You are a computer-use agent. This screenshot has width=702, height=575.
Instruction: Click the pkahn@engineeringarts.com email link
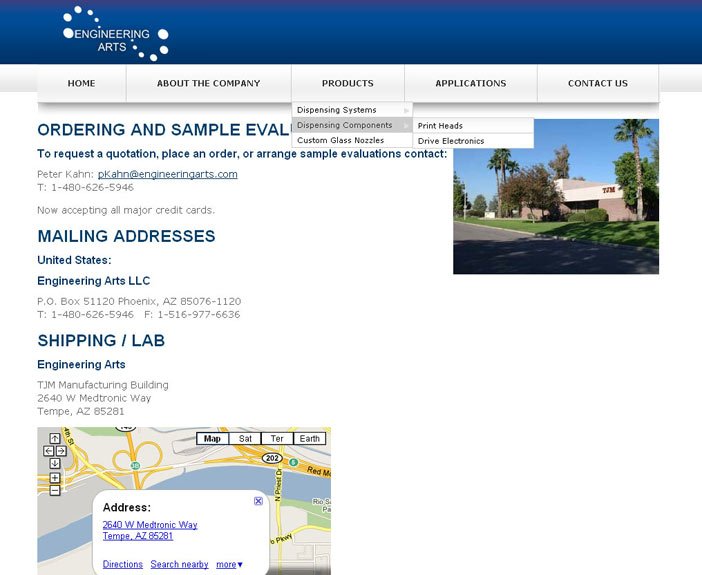[167, 174]
